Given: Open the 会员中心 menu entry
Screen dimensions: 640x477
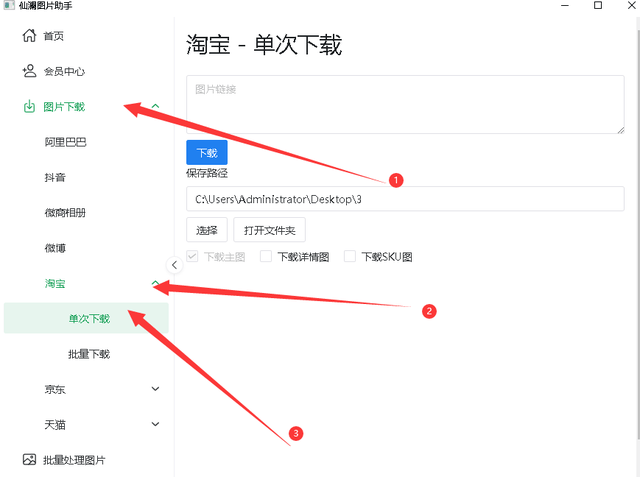Looking at the screenshot, I should pyautogui.click(x=64, y=71).
